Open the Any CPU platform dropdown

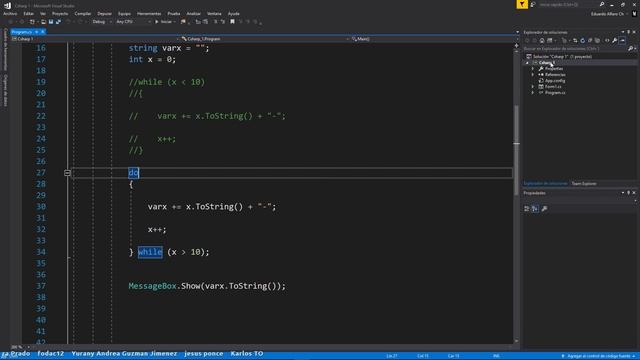(x=133, y=22)
